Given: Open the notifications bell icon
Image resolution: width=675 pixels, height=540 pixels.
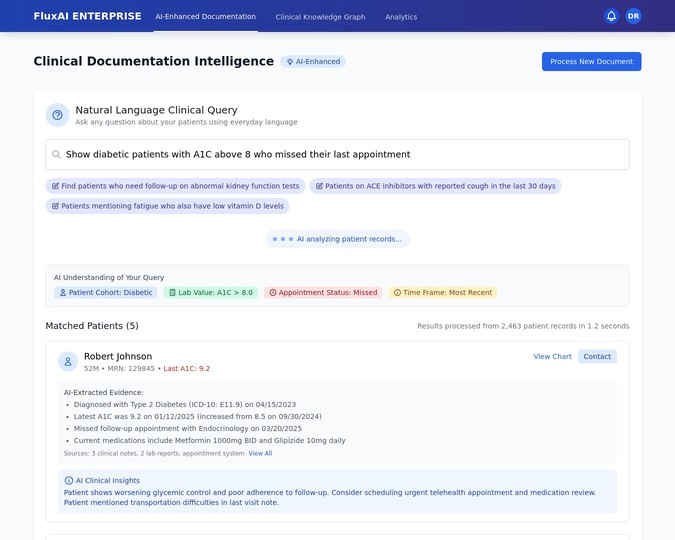Looking at the screenshot, I should tap(611, 16).
